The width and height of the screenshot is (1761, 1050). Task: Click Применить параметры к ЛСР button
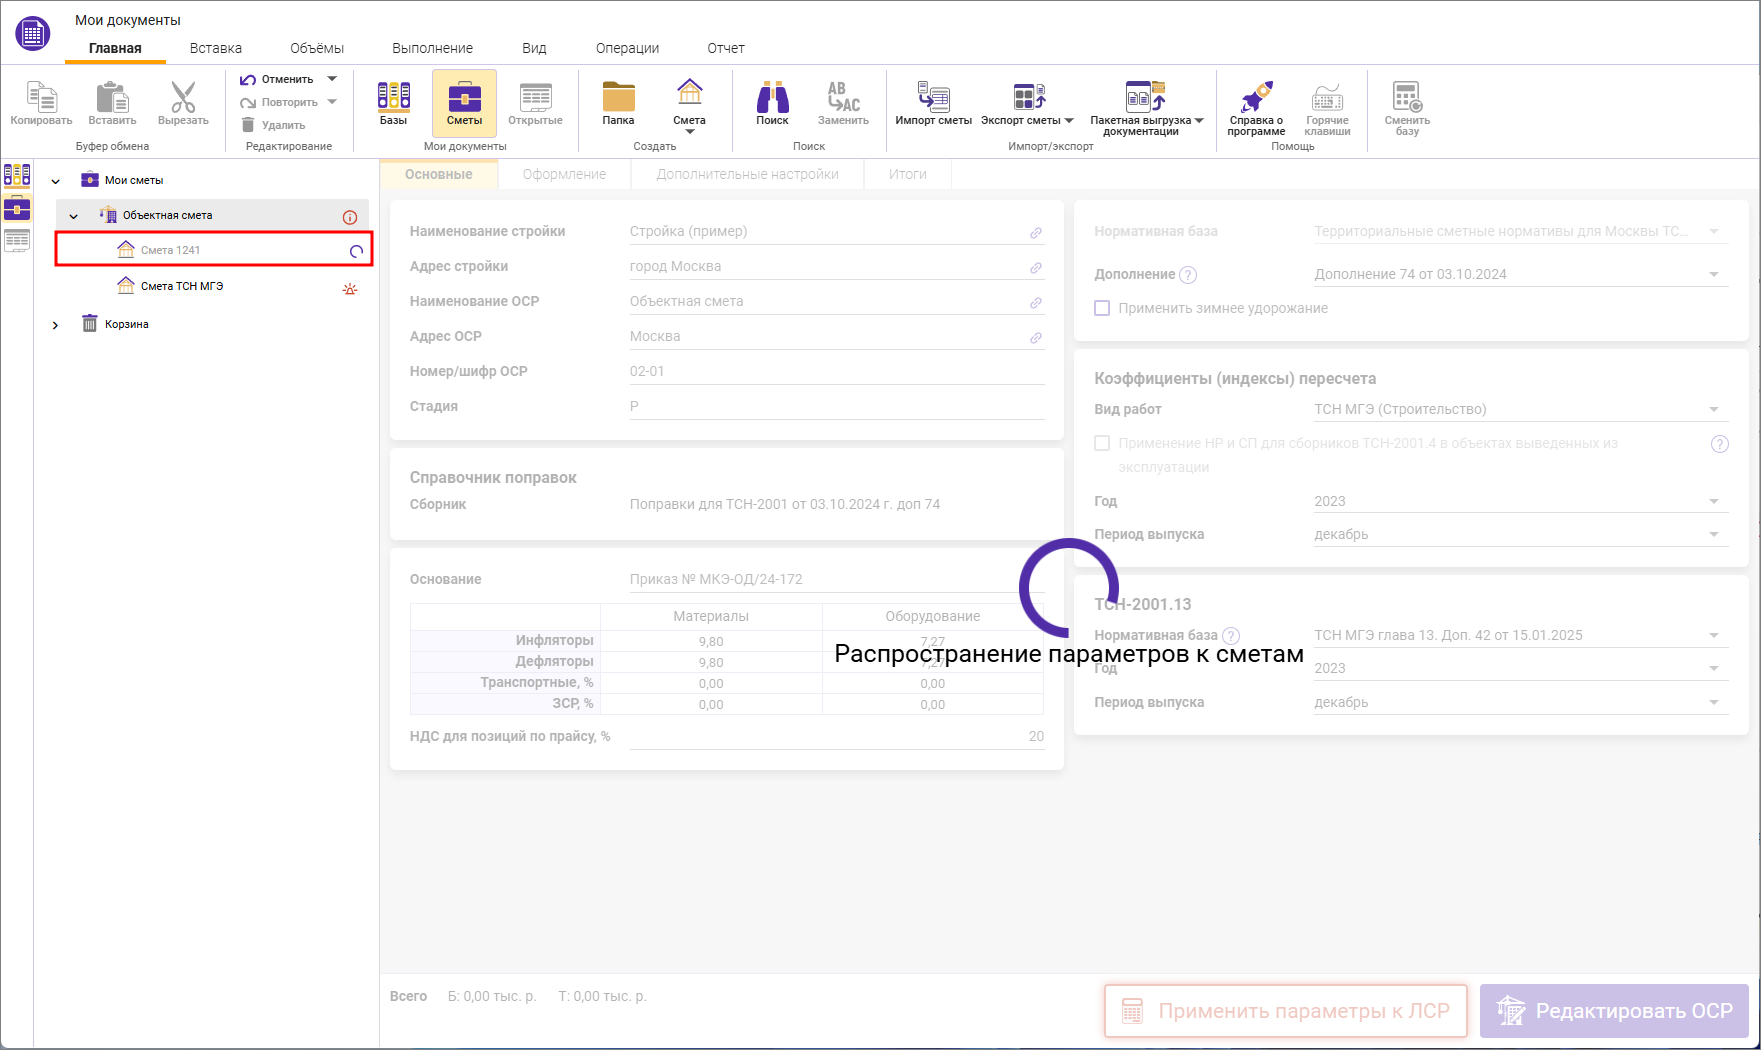click(1285, 1011)
